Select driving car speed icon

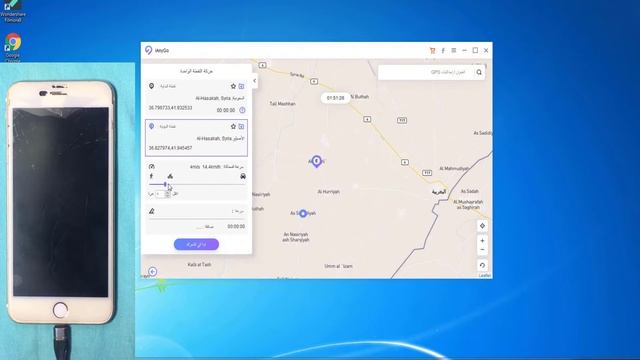[x=243, y=176]
